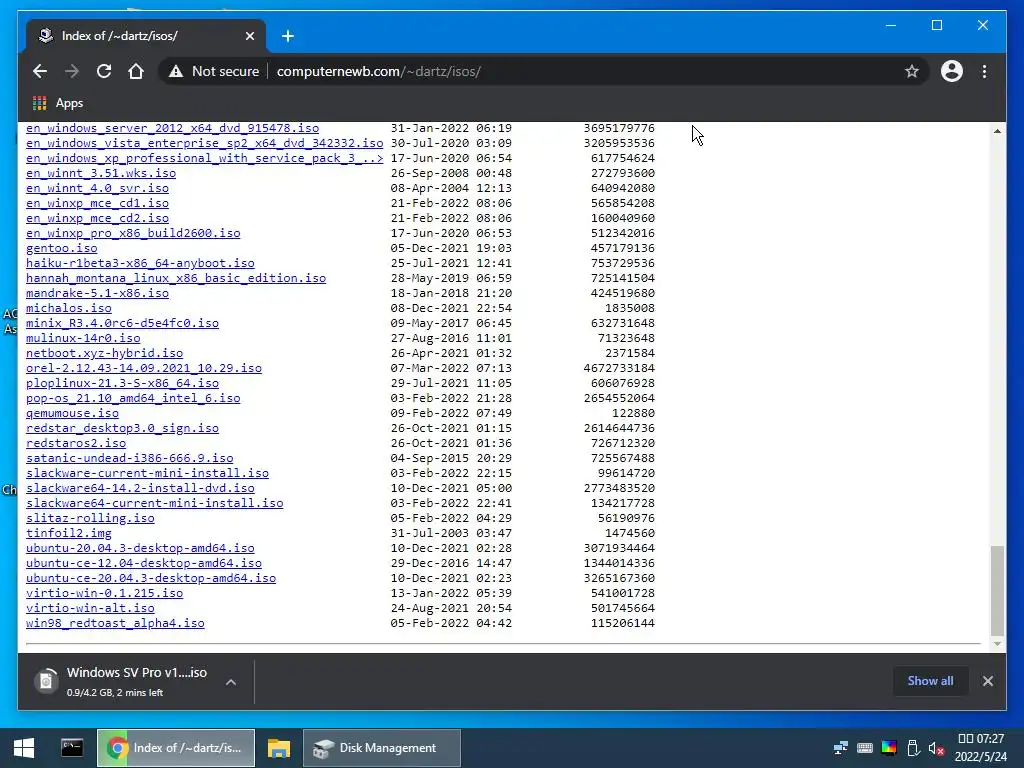
Task: Bookmark this page with the star icon
Action: (912, 71)
